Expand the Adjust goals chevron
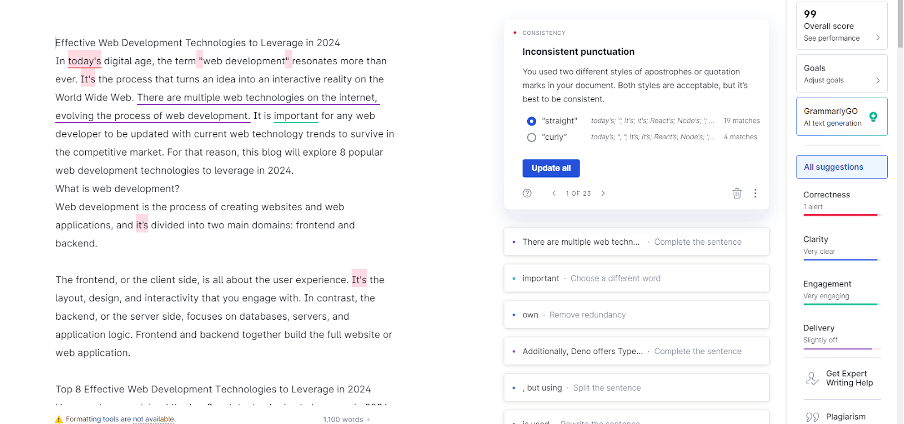This screenshot has width=904, height=424. point(878,80)
